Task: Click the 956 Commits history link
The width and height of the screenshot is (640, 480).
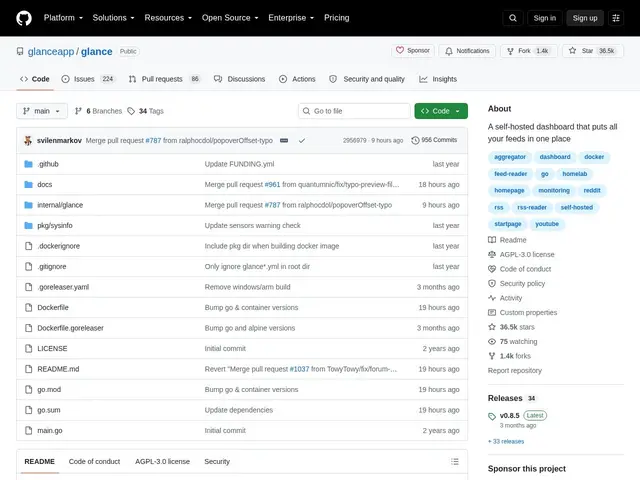Action: 434,140
